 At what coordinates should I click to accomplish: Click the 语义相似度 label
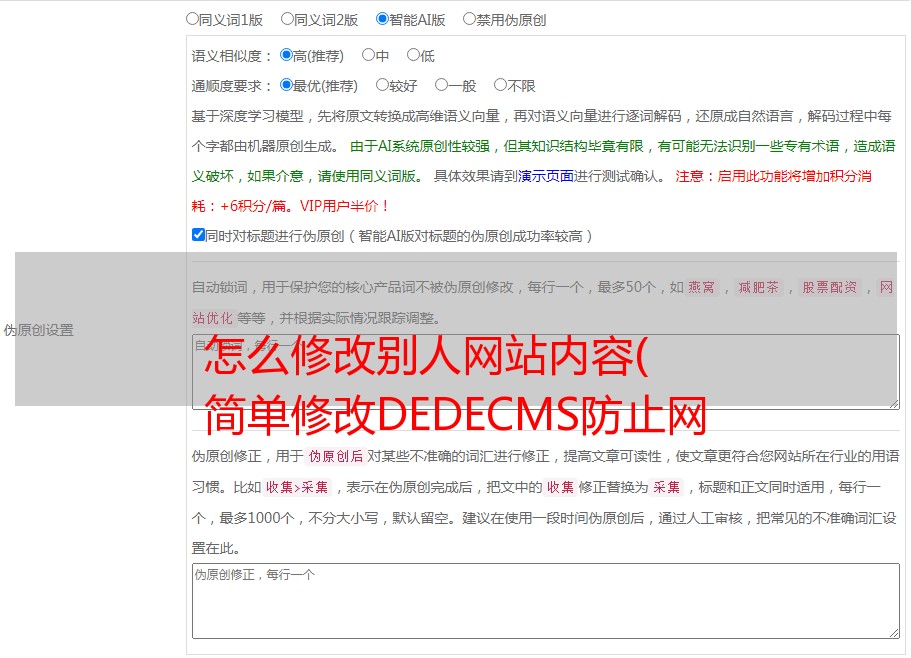[232, 56]
